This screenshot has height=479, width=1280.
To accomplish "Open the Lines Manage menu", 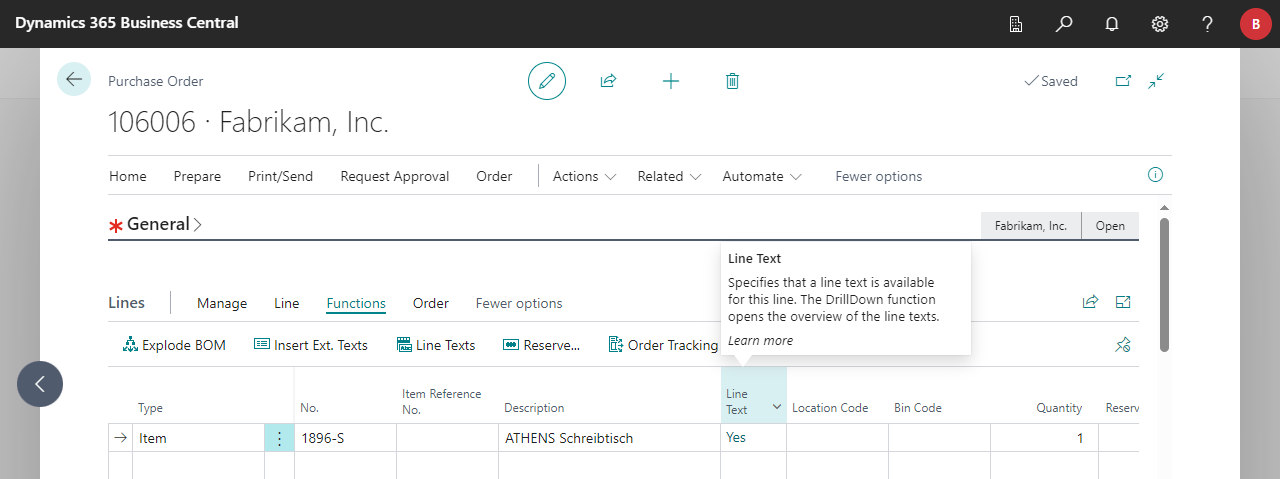I will click(x=222, y=303).
